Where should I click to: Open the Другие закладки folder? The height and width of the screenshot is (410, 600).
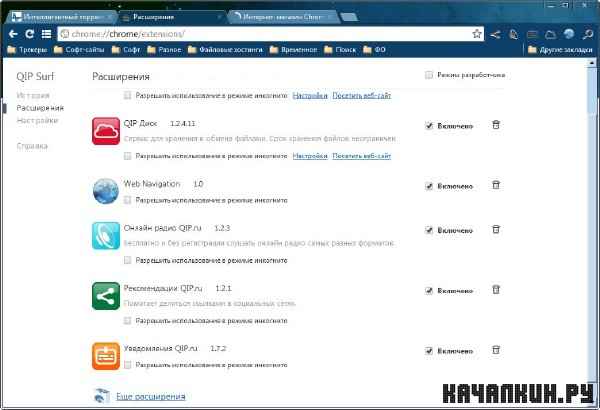click(560, 50)
